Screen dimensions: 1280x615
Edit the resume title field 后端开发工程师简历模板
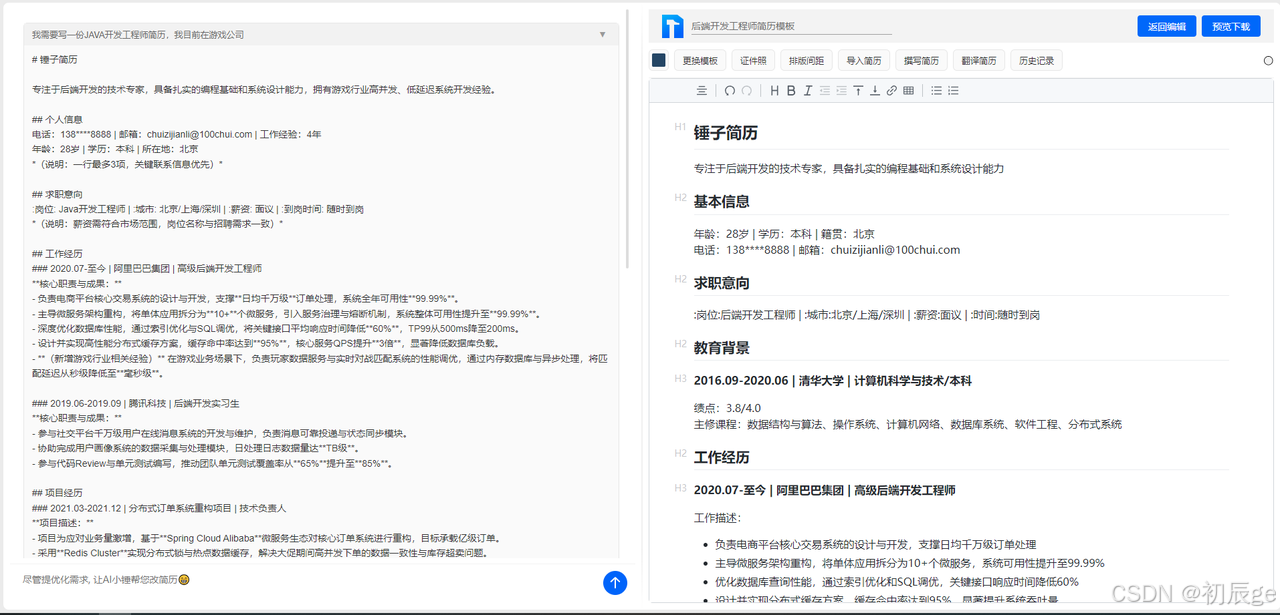pyautogui.click(x=790, y=26)
